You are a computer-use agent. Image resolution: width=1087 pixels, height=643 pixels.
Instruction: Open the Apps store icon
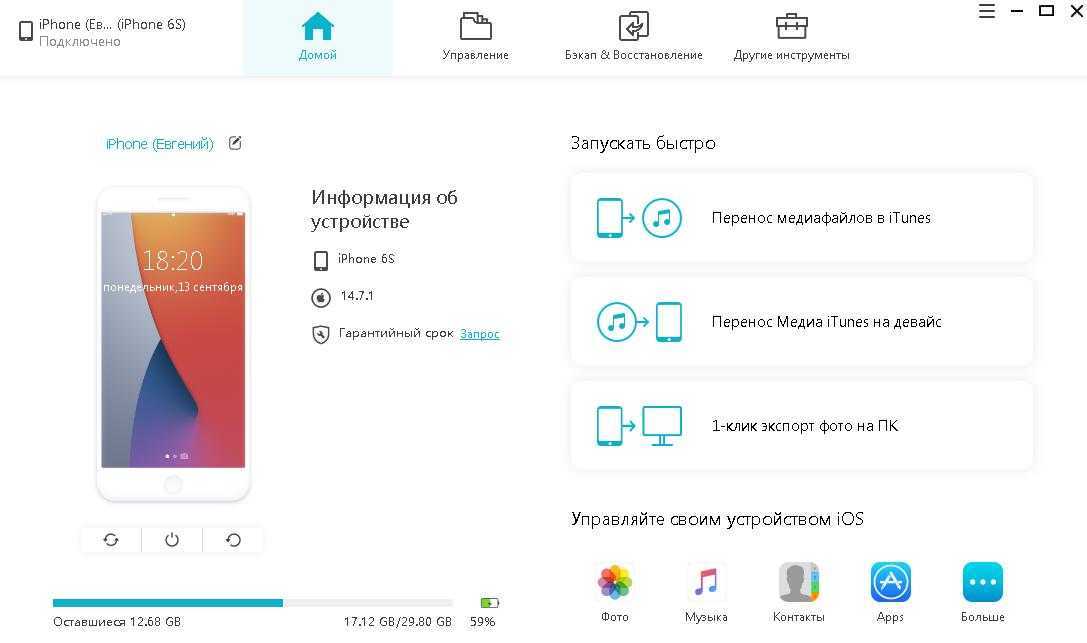890,581
